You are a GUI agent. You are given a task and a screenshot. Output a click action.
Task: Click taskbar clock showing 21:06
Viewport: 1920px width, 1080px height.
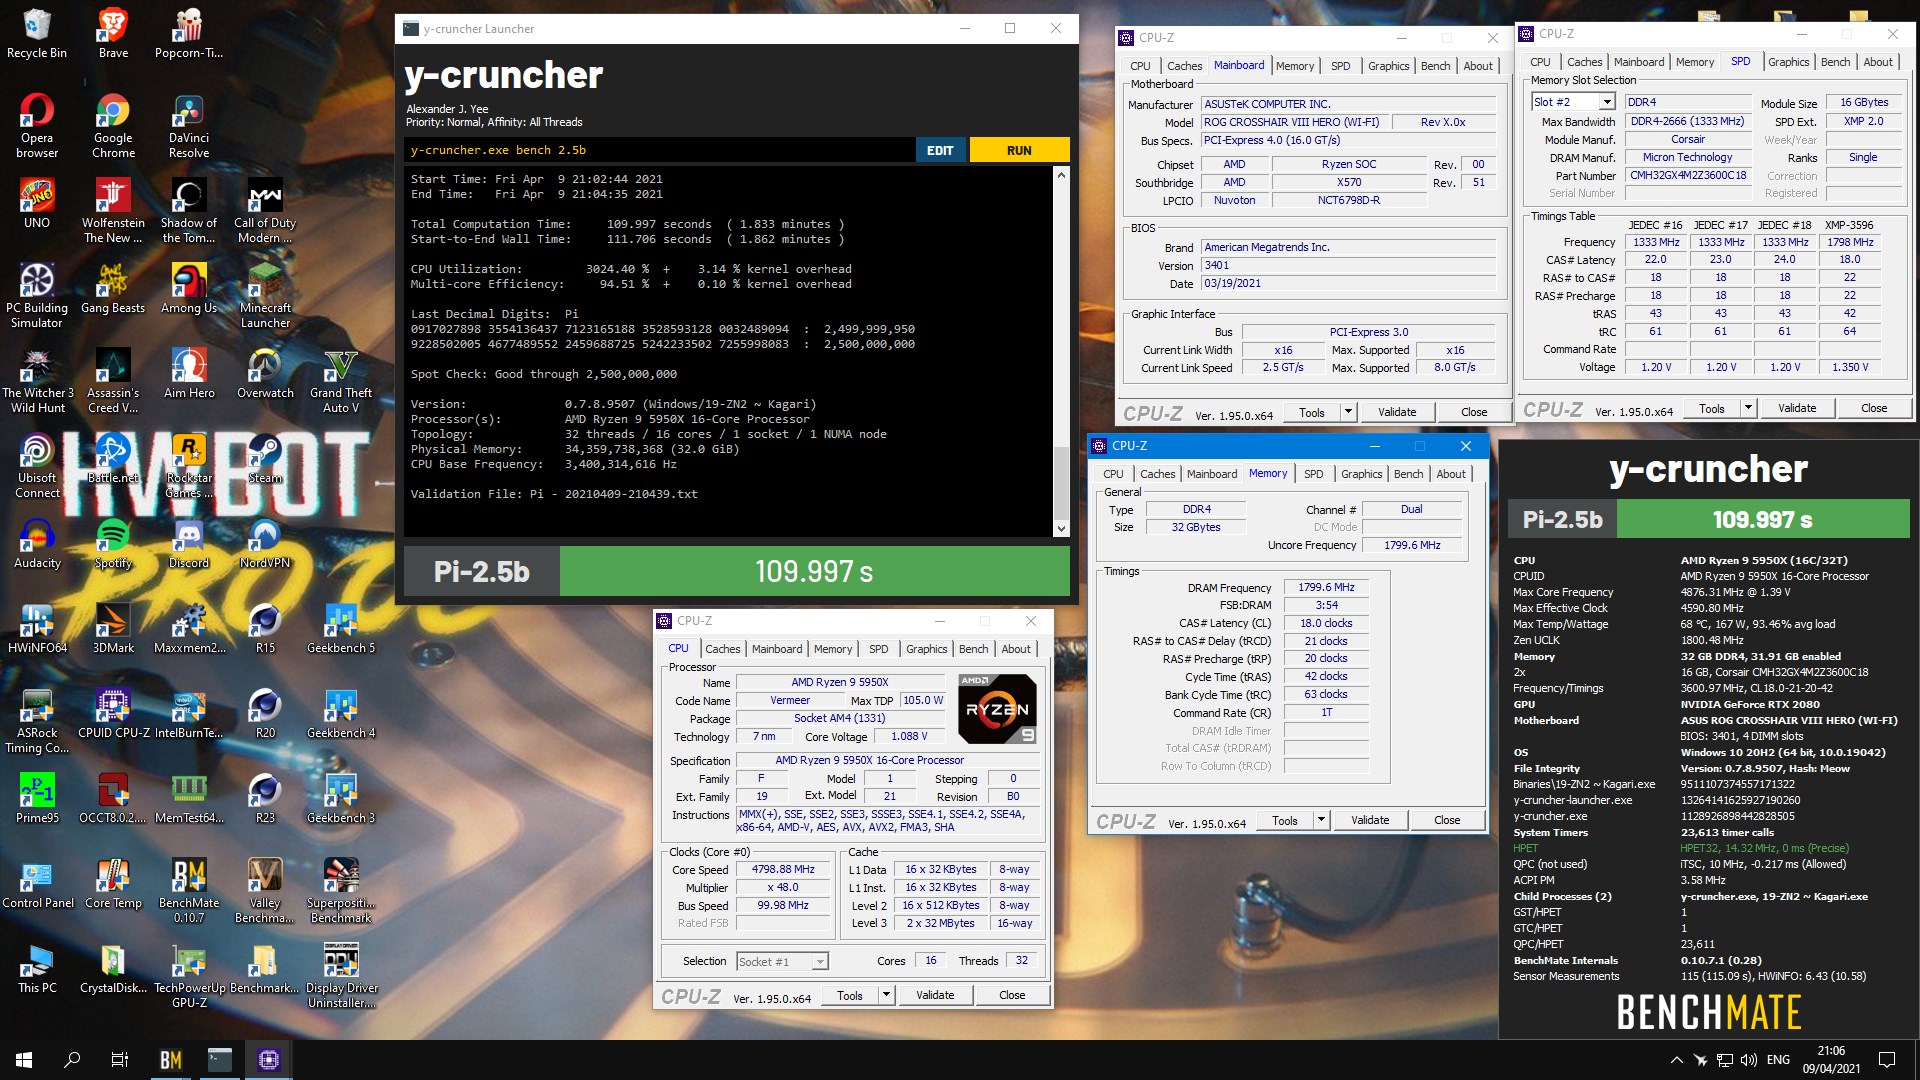(1831, 1060)
